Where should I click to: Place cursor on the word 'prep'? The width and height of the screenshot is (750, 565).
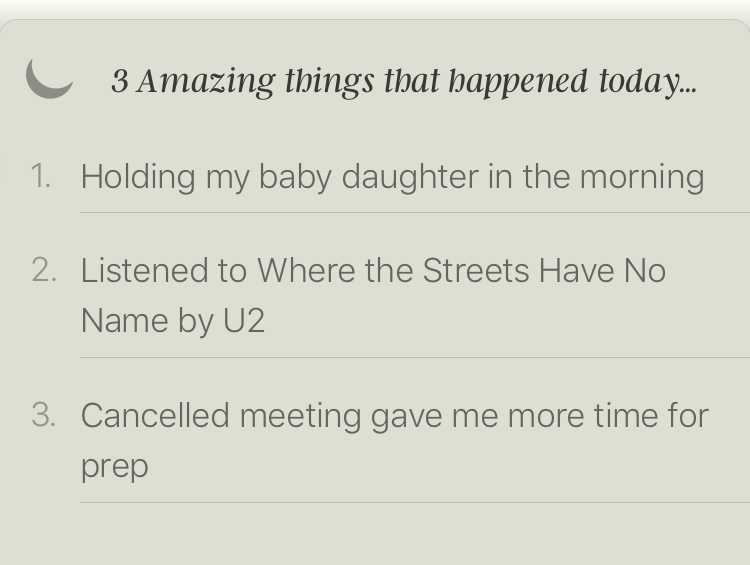point(114,467)
